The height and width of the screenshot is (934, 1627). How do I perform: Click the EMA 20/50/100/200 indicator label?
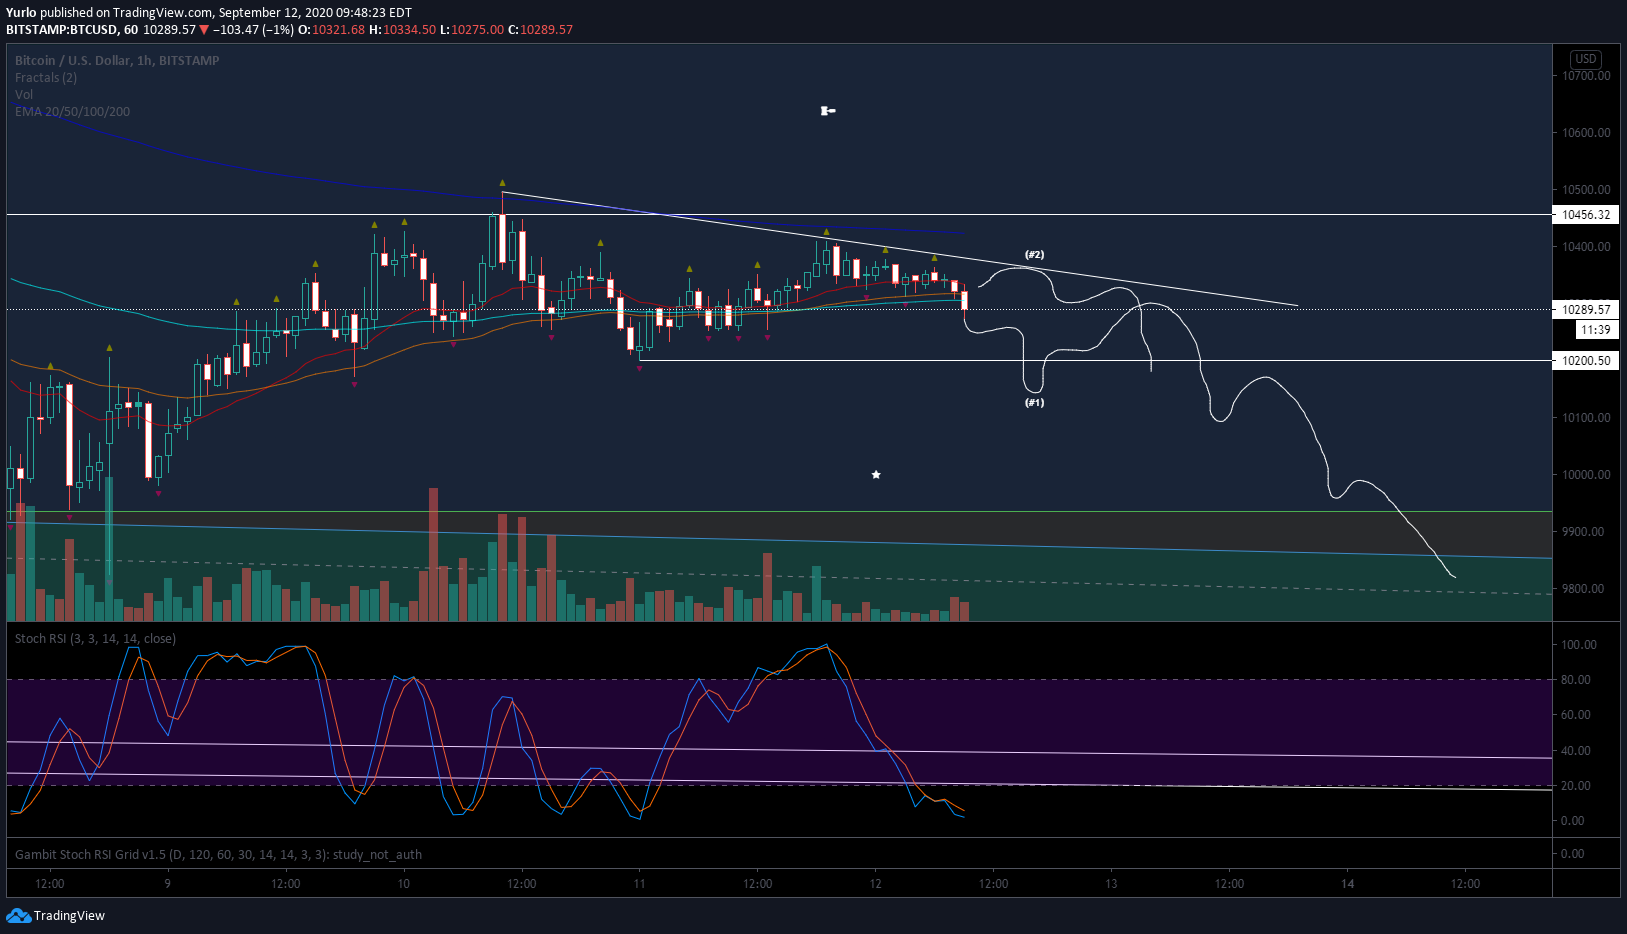coord(72,112)
